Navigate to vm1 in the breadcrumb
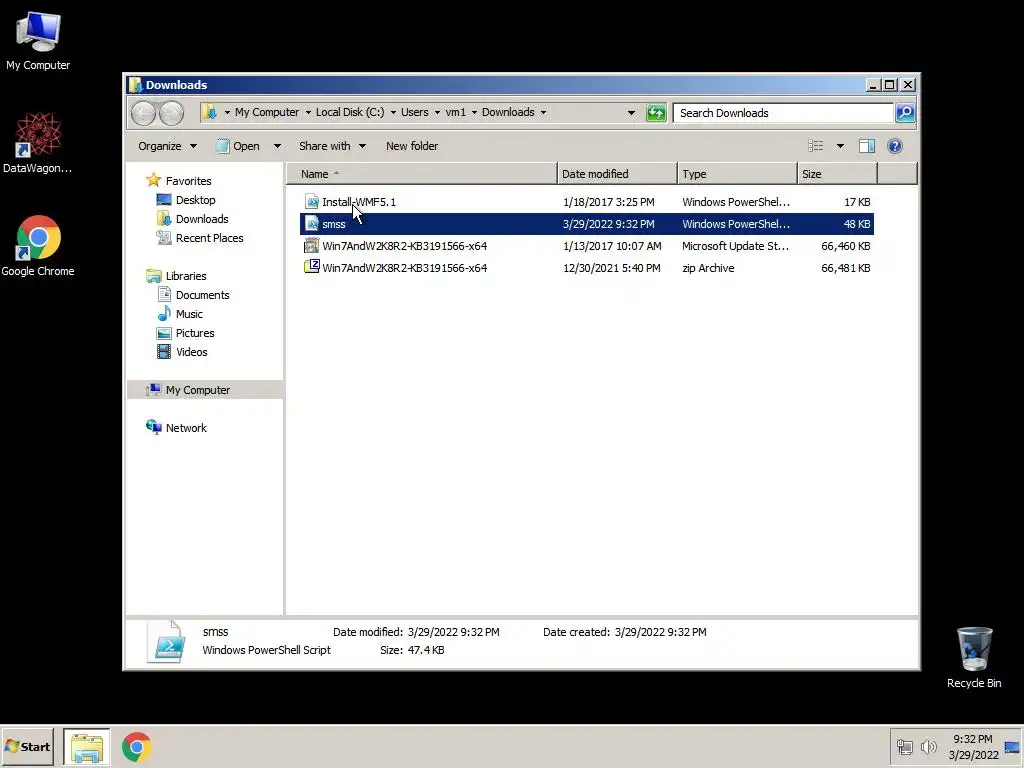The height and width of the screenshot is (768, 1024). (455, 112)
